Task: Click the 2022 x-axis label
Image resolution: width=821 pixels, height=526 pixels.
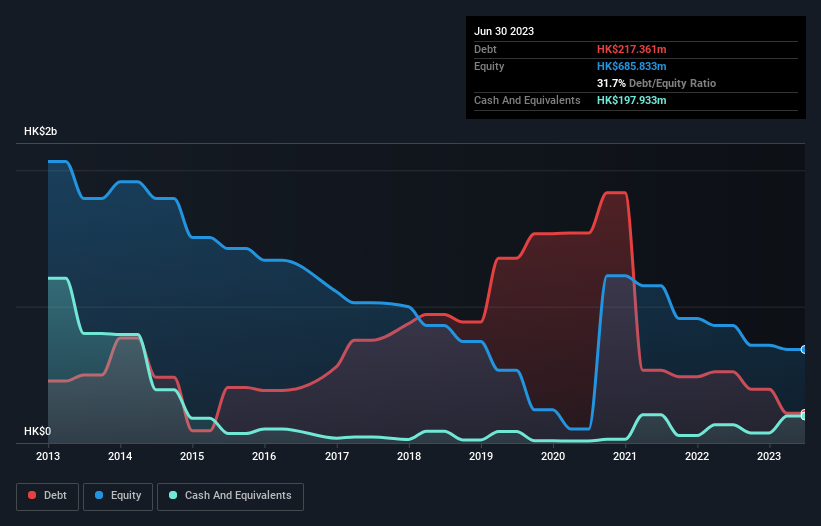Action: click(697, 456)
